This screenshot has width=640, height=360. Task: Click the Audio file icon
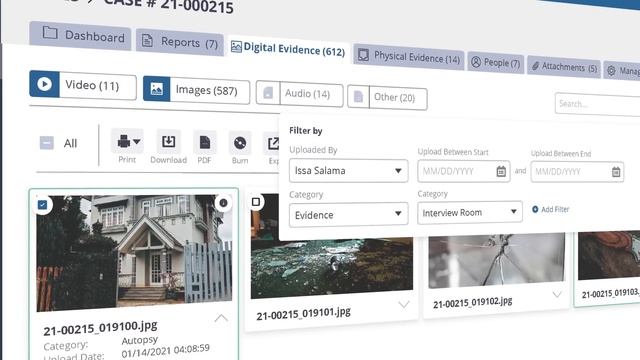pos(268,93)
